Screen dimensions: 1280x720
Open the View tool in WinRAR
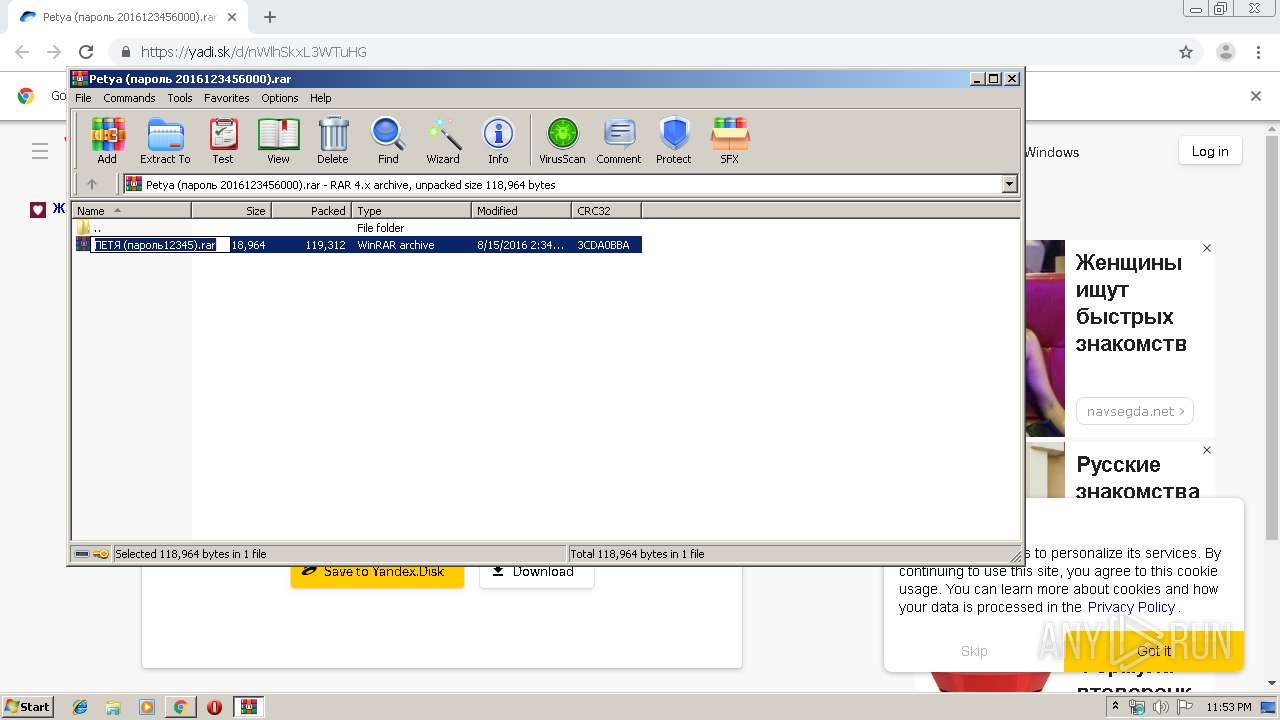click(278, 140)
